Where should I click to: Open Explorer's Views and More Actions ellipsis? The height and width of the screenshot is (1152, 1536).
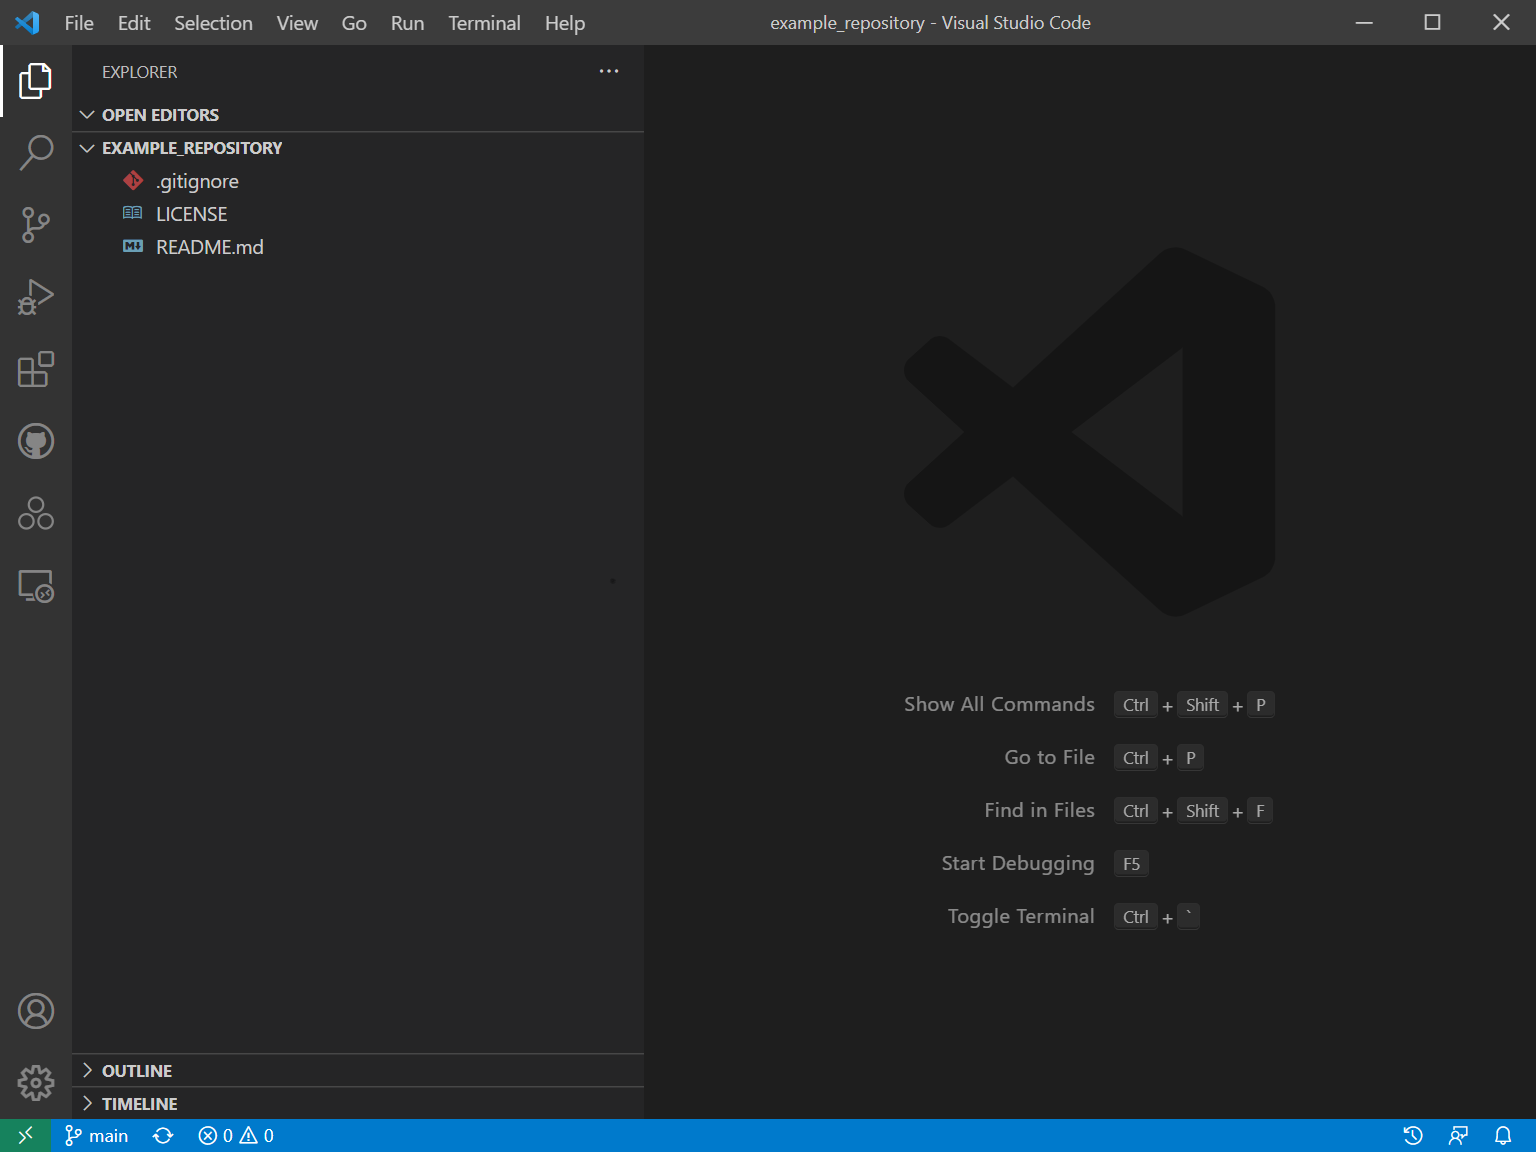pos(609,71)
